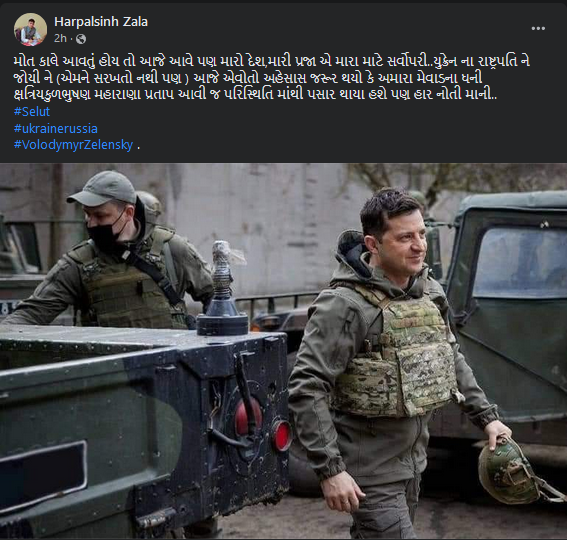
Task: Click the post text line mentioning મહારાણા પ્રતાપ
Action: coord(255,95)
